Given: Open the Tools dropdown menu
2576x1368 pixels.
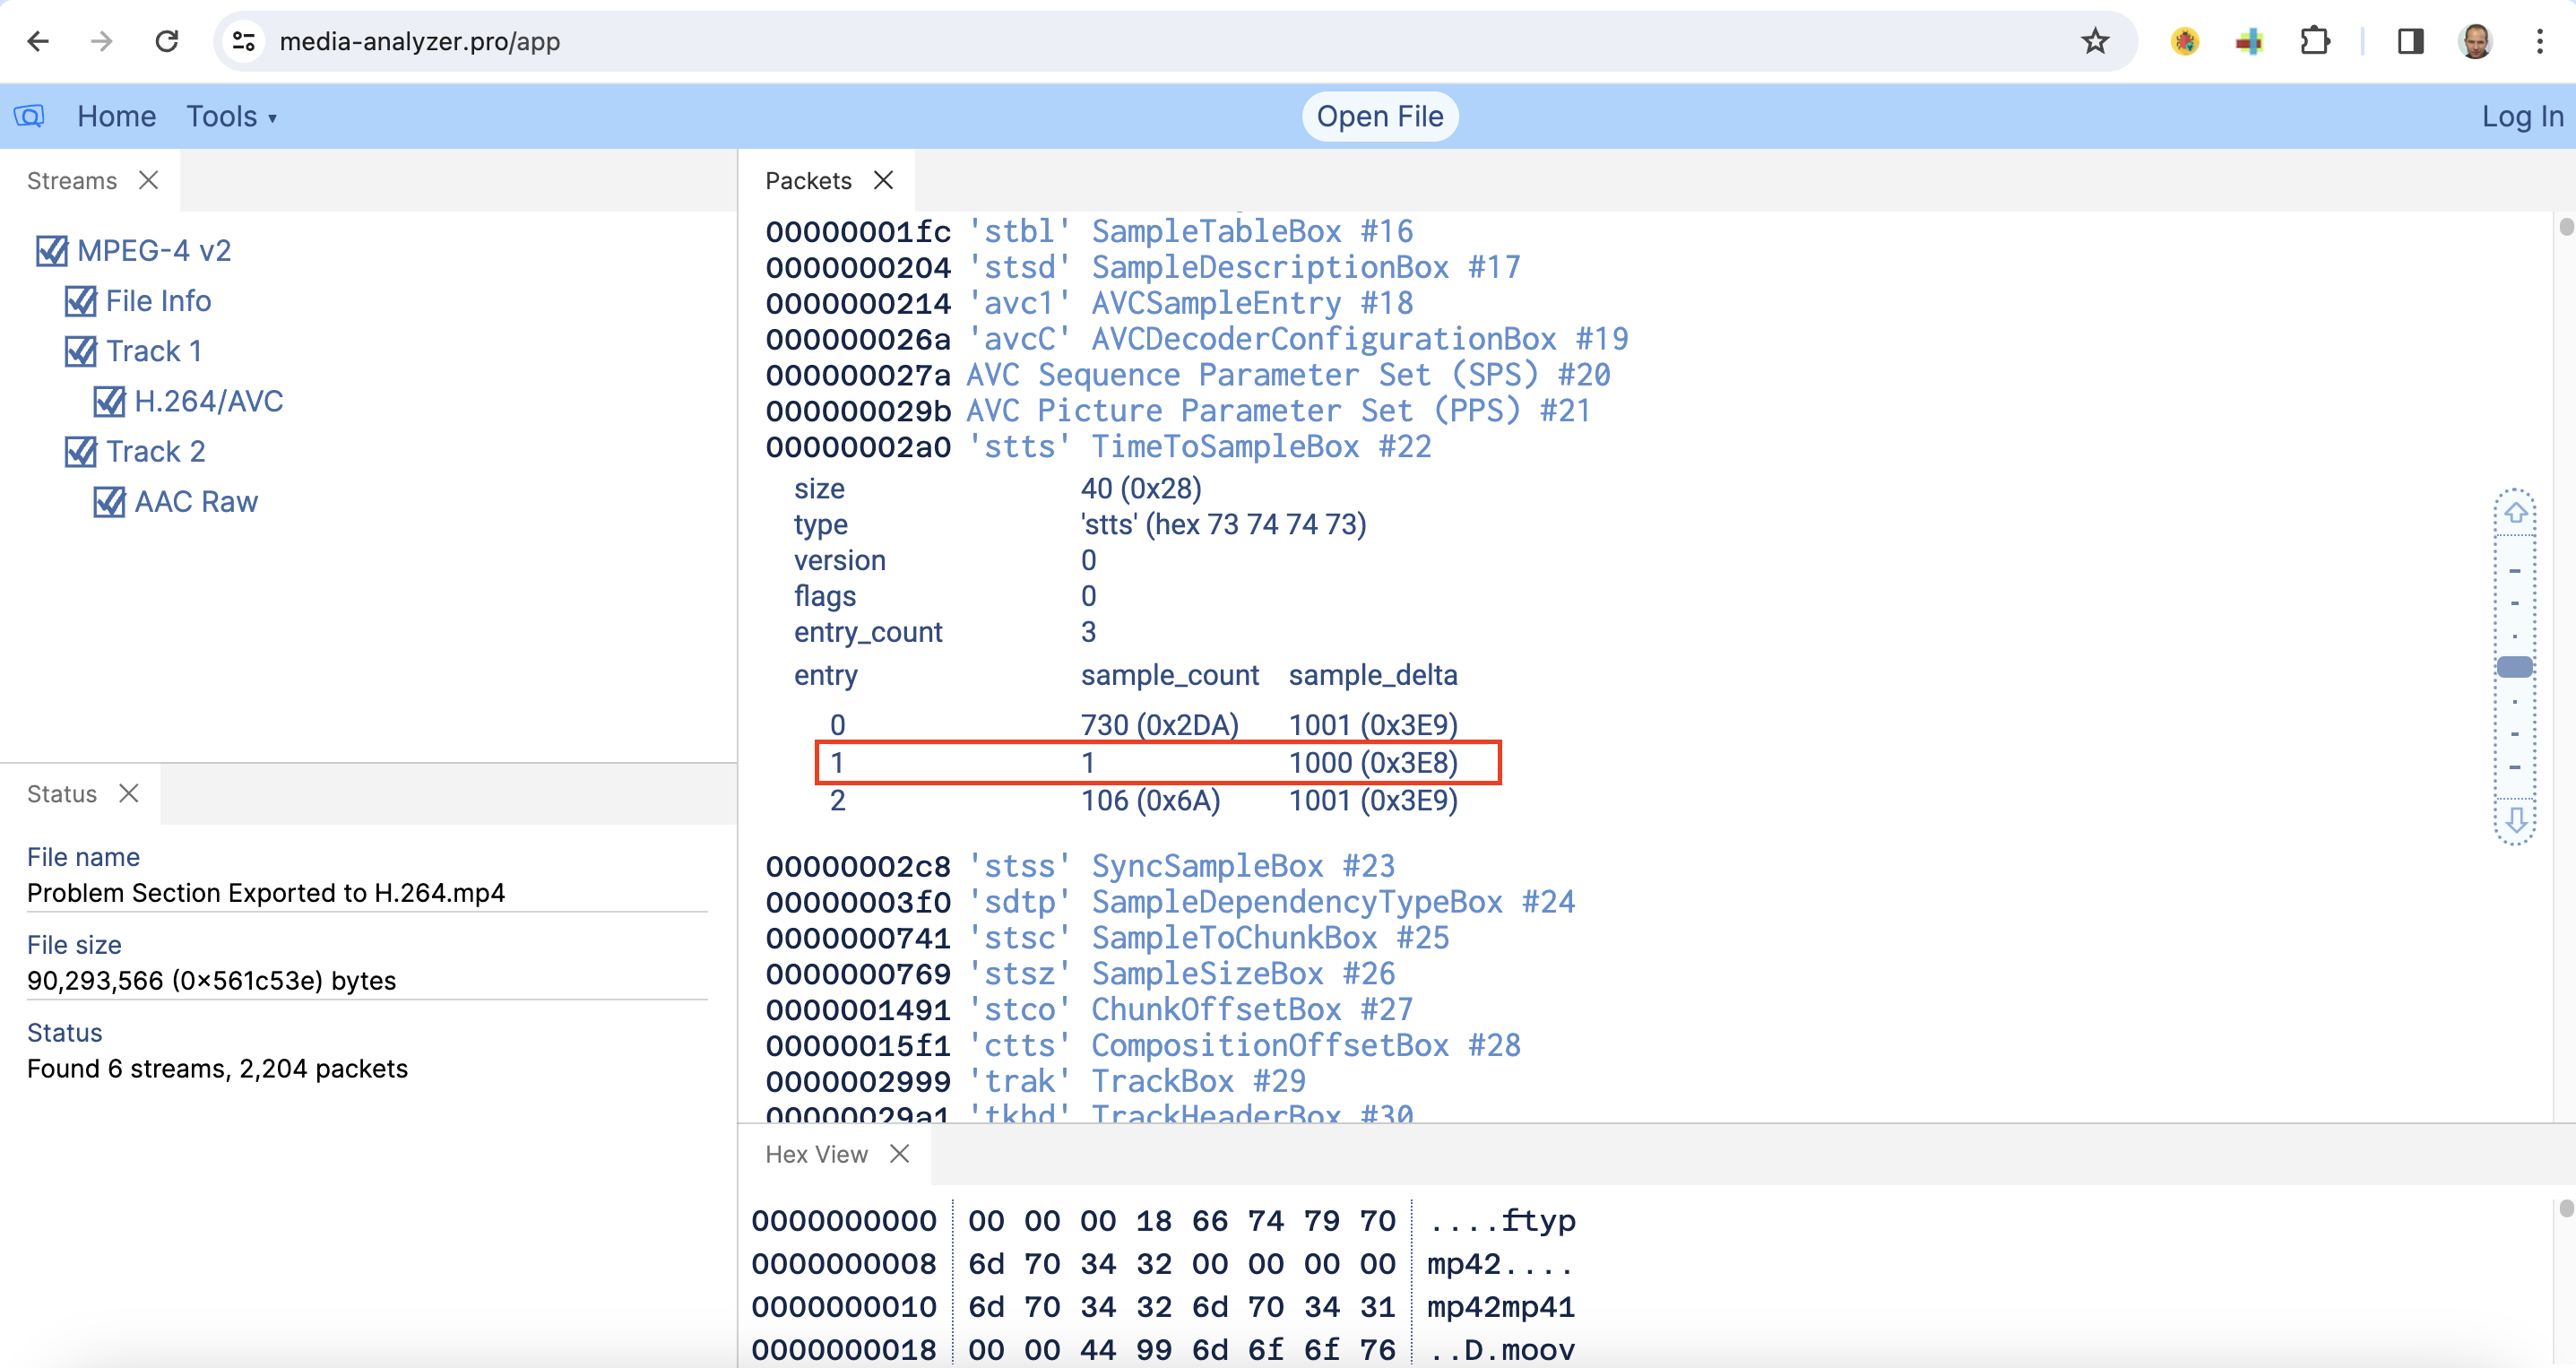Looking at the screenshot, I should [x=231, y=117].
